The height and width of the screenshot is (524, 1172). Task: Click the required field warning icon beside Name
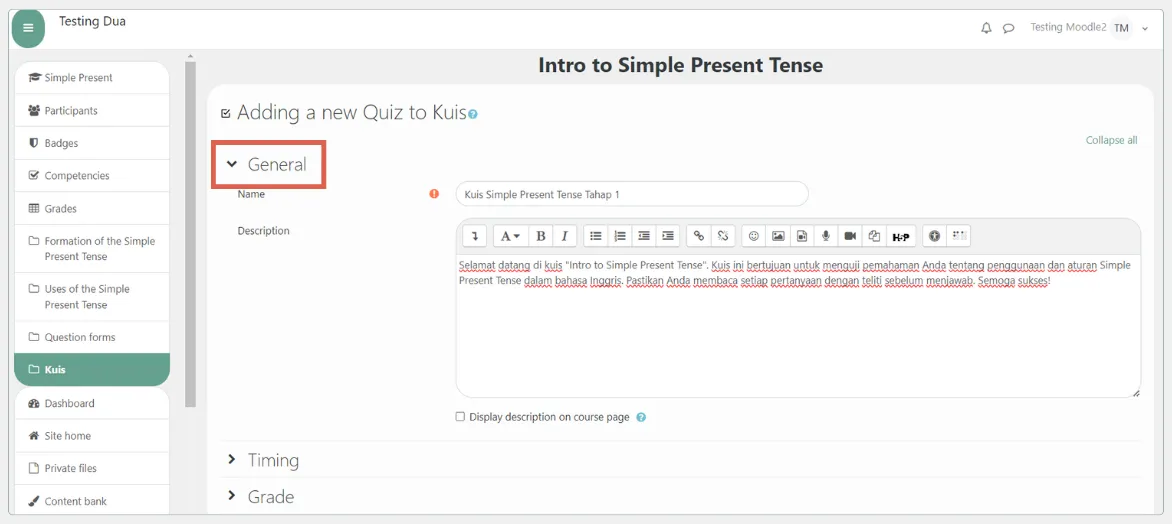coord(434,194)
